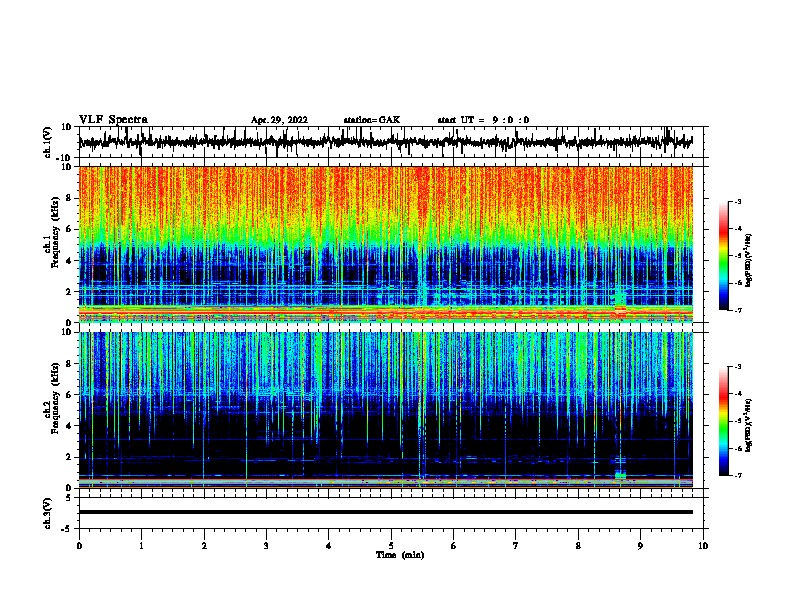Click the "station=GAK" header text
Image resolution: width=792 pixels, height=612 pixels.
tap(372, 120)
